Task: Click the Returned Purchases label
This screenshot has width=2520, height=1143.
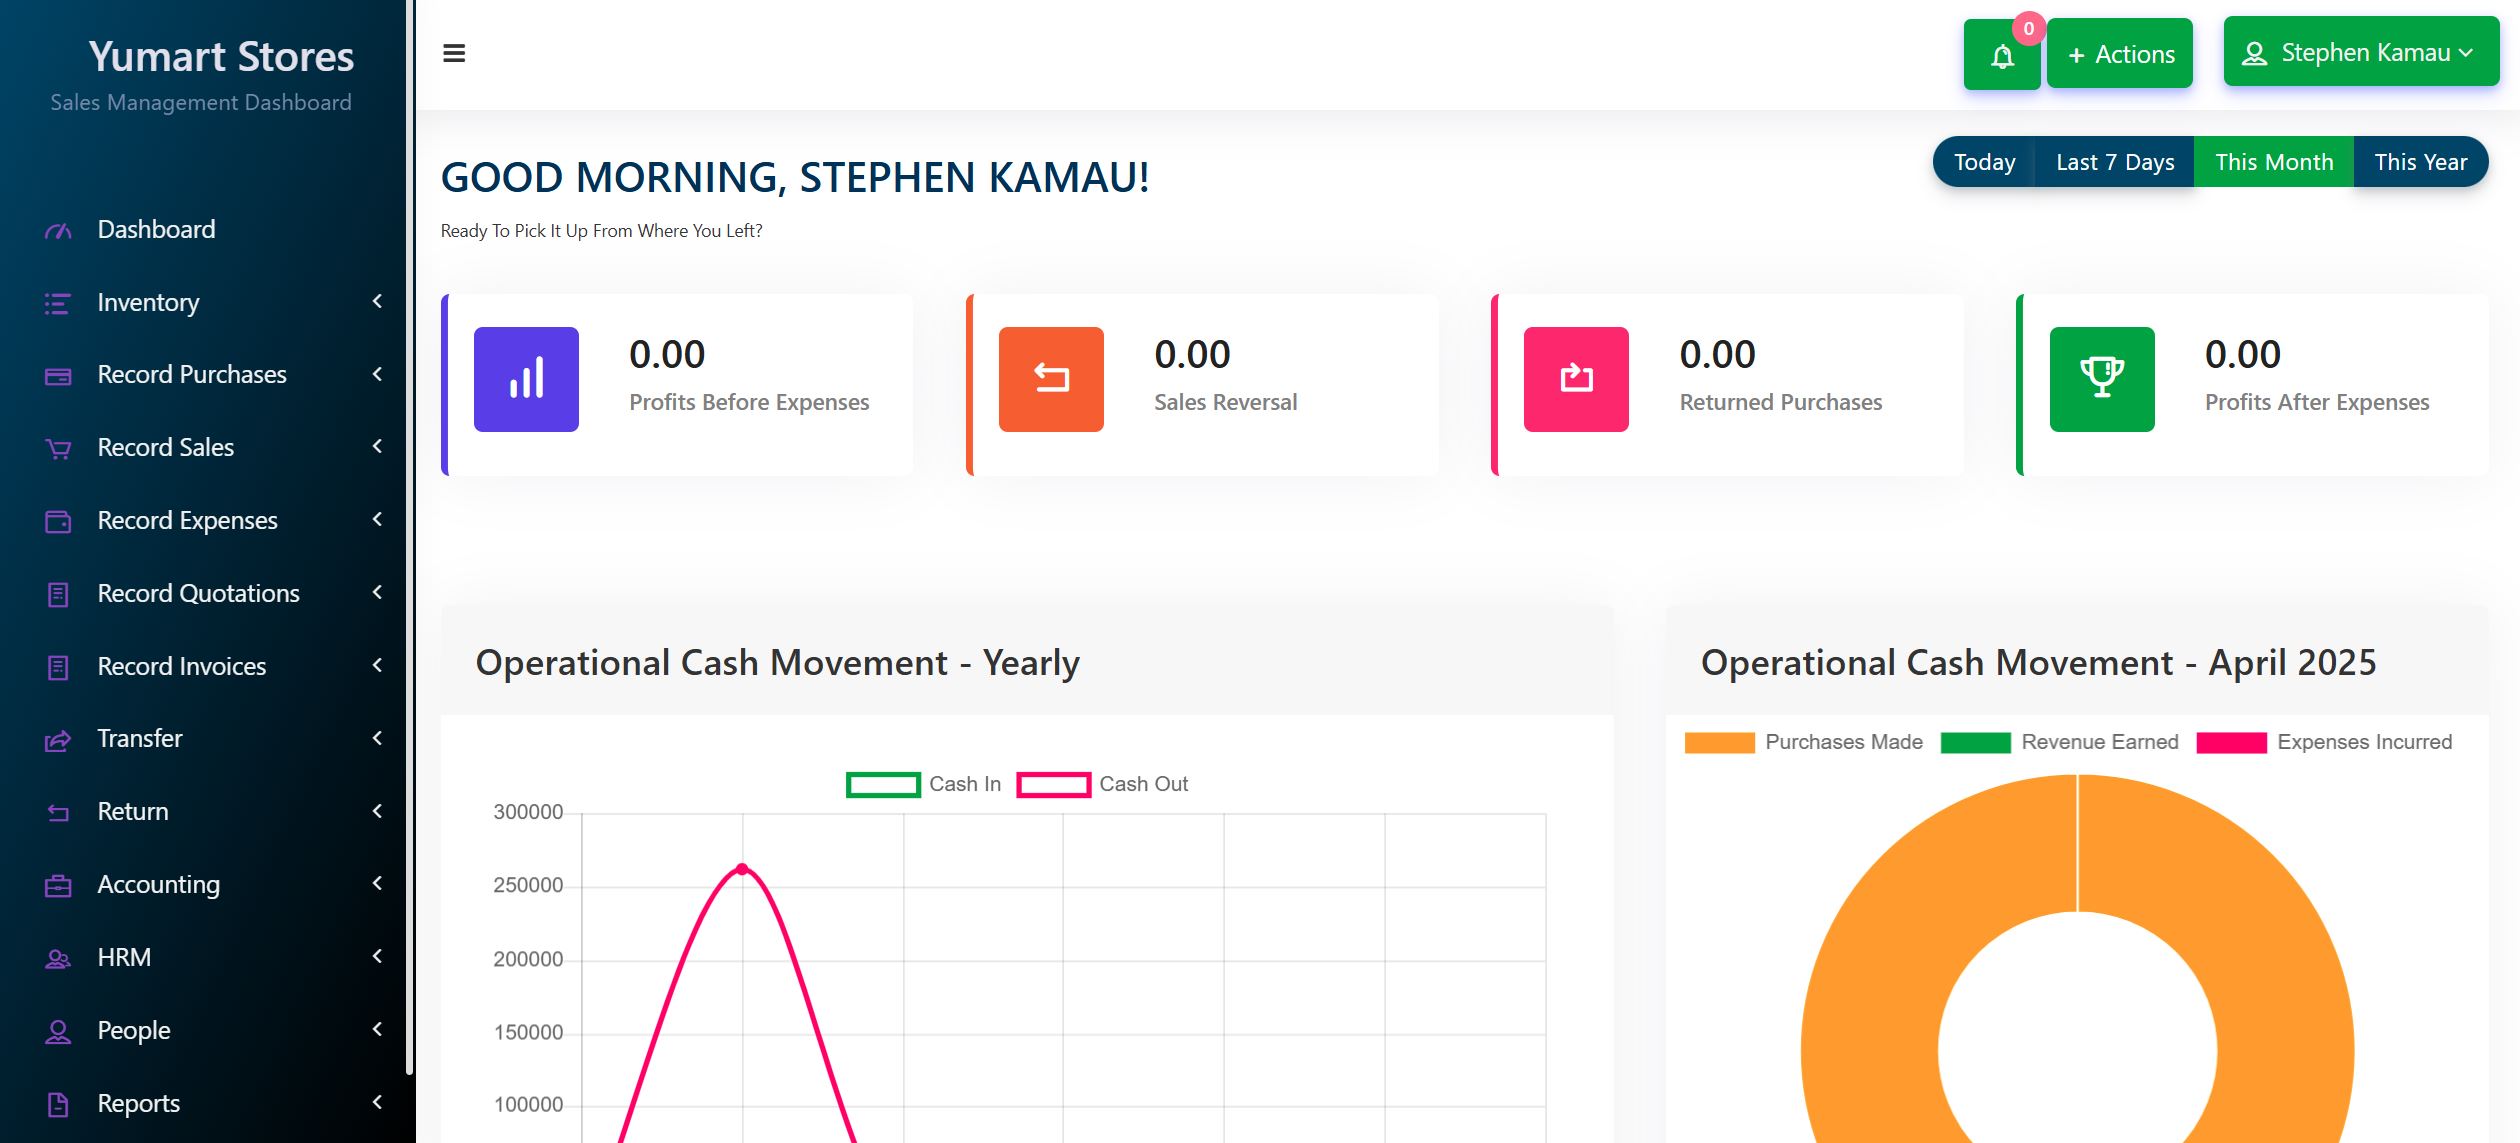Action: (1780, 402)
